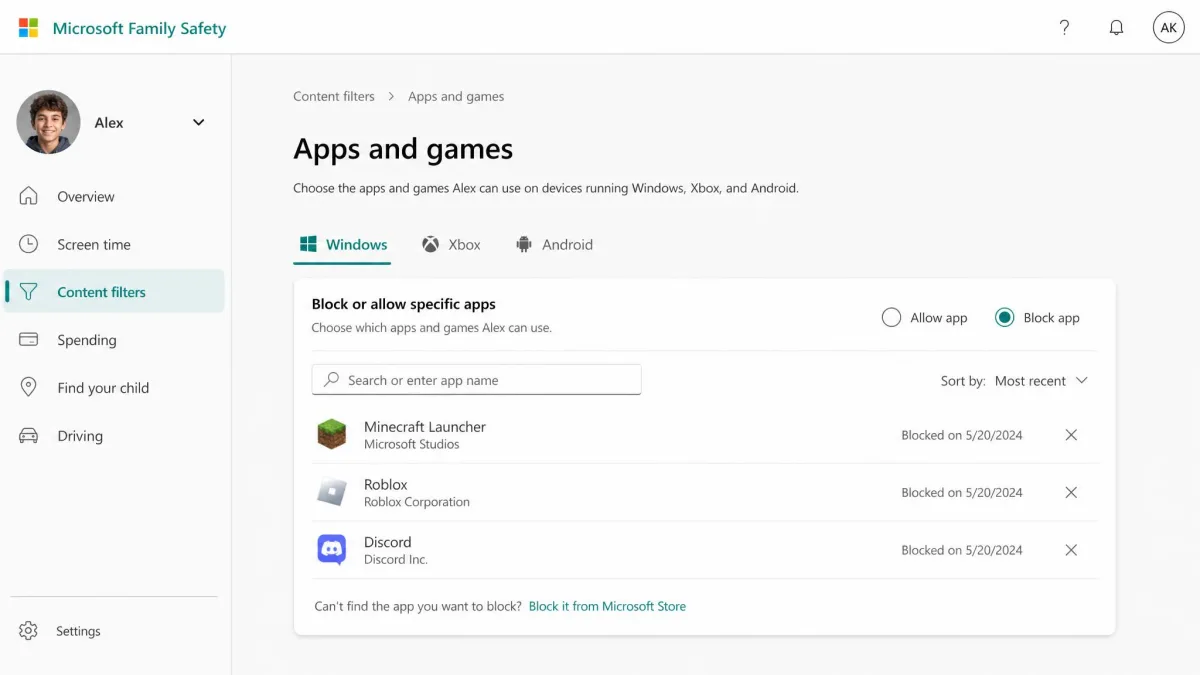Click the Spending card icon
Screen dimensions: 1200x675
pyautogui.click(x=29, y=340)
